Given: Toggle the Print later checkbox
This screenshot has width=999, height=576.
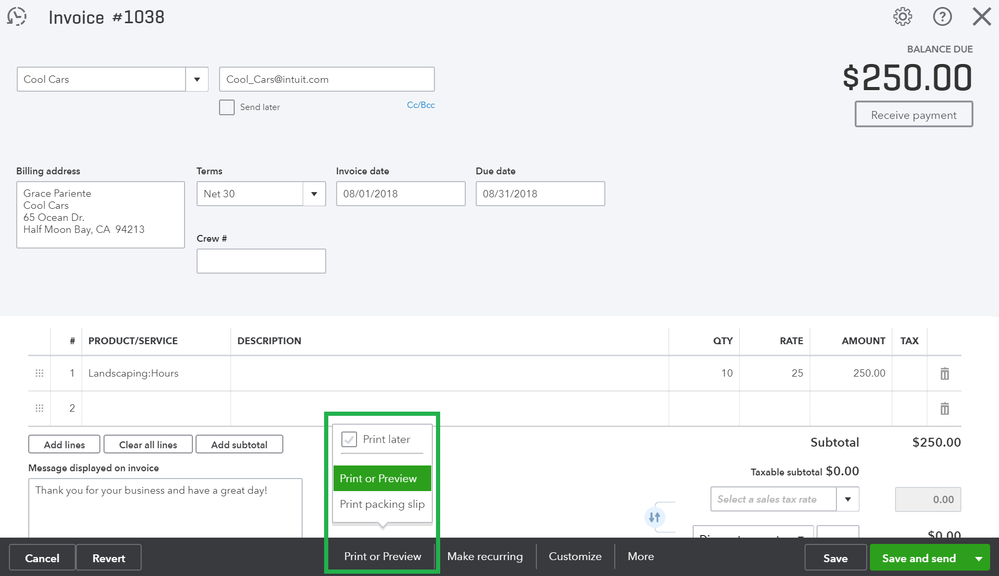Looking at the screenshot, I should [349, 440].
